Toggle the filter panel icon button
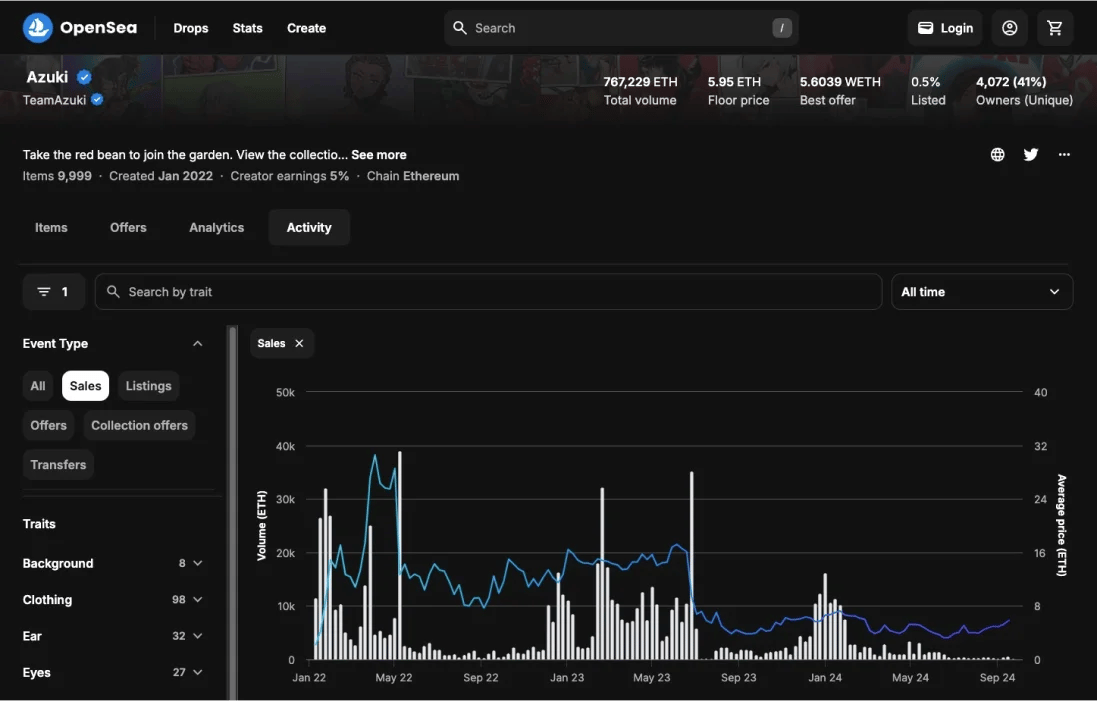Viewport: 1097px width, 701px height. click(54, 292)
